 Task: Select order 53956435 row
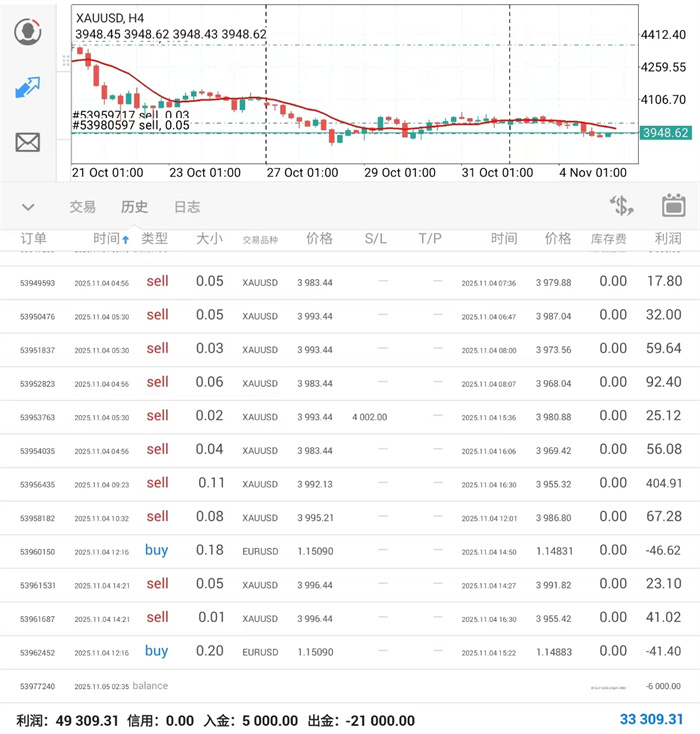click(x=350, y=484)
